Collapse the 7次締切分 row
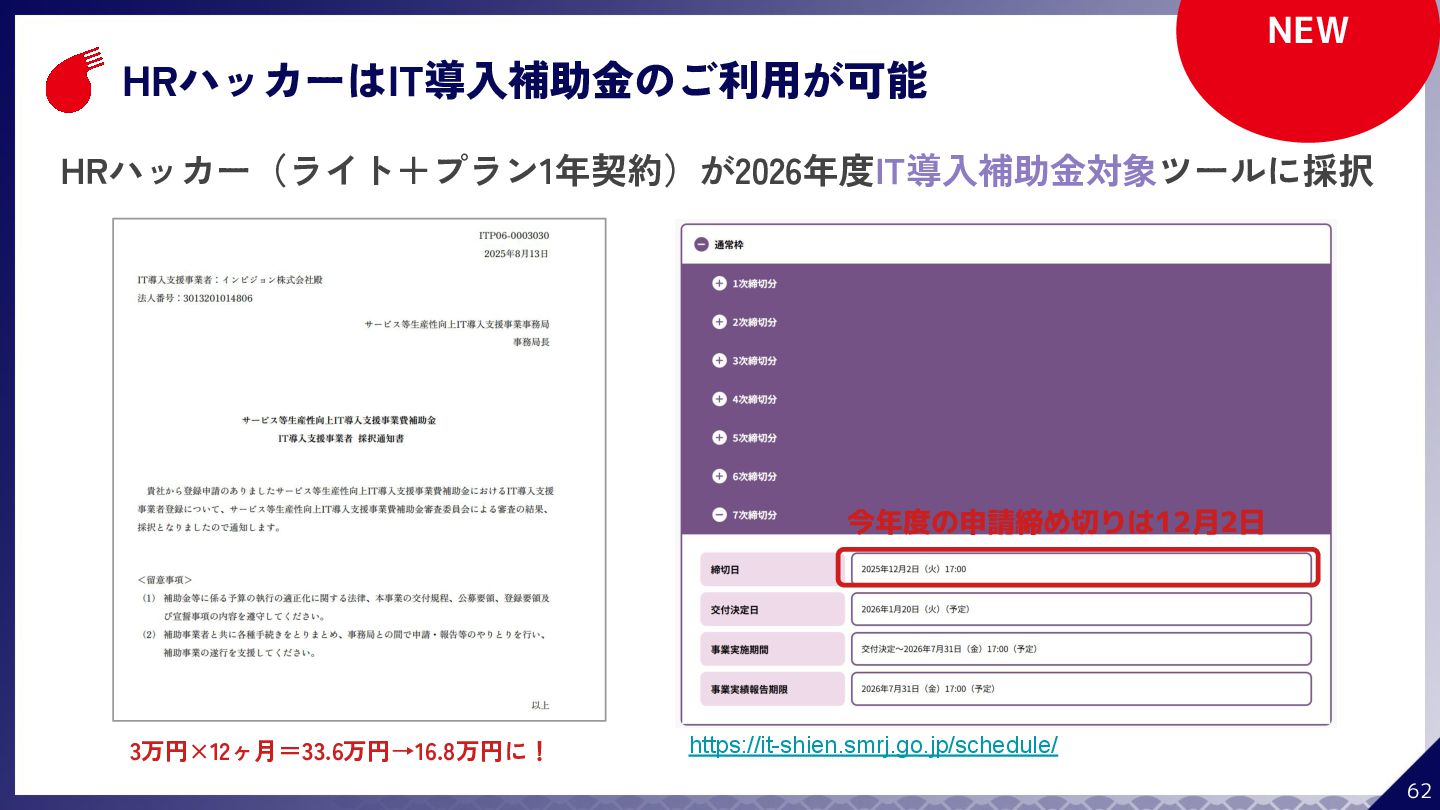 tap(719, 515)
